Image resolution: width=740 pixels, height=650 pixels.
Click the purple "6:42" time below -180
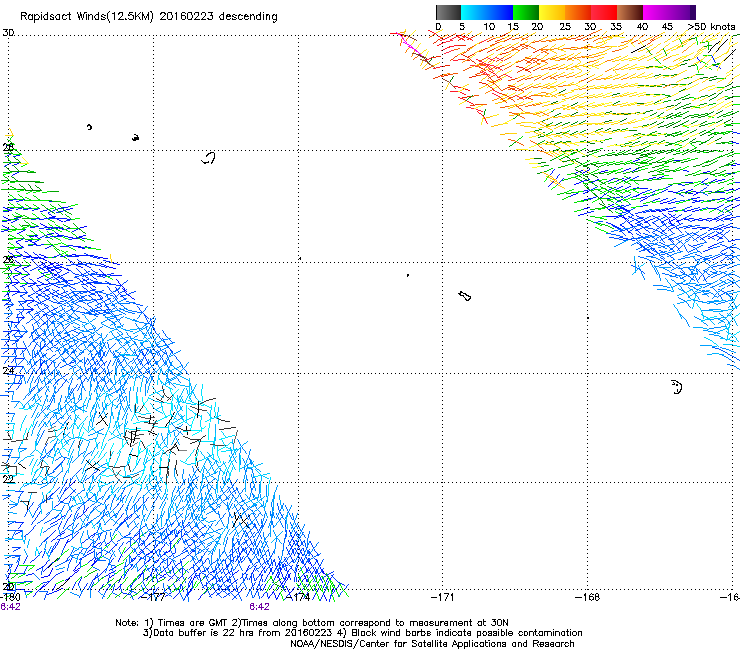tap(10, 607)
